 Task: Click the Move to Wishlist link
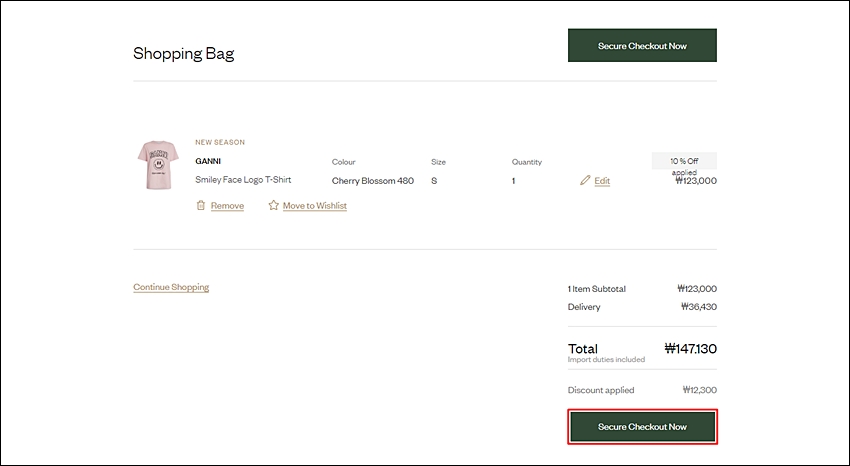pos(314,206)
